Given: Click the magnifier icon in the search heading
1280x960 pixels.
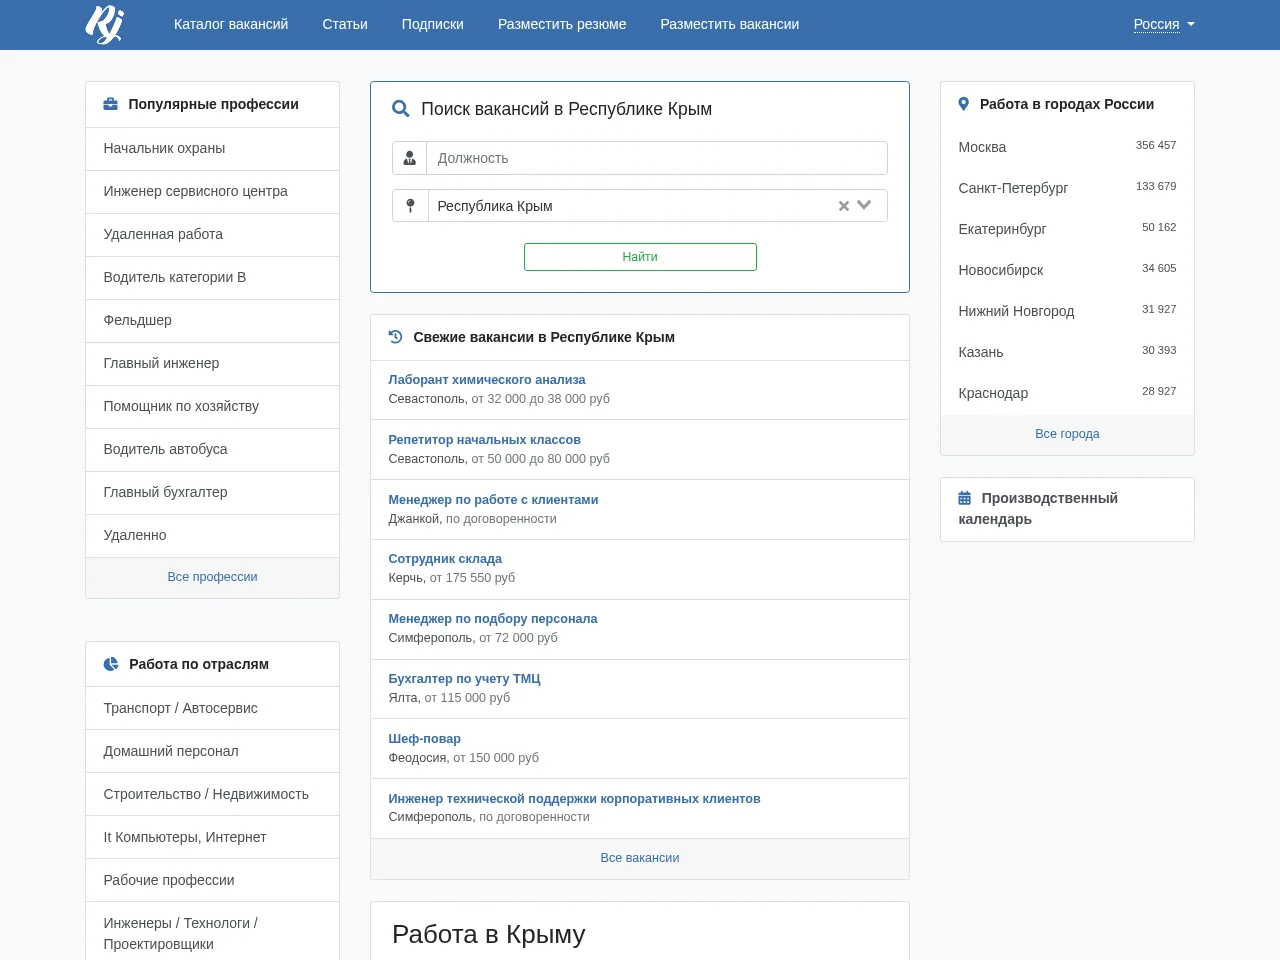Looking at the screenshot, I should (401, 109).
